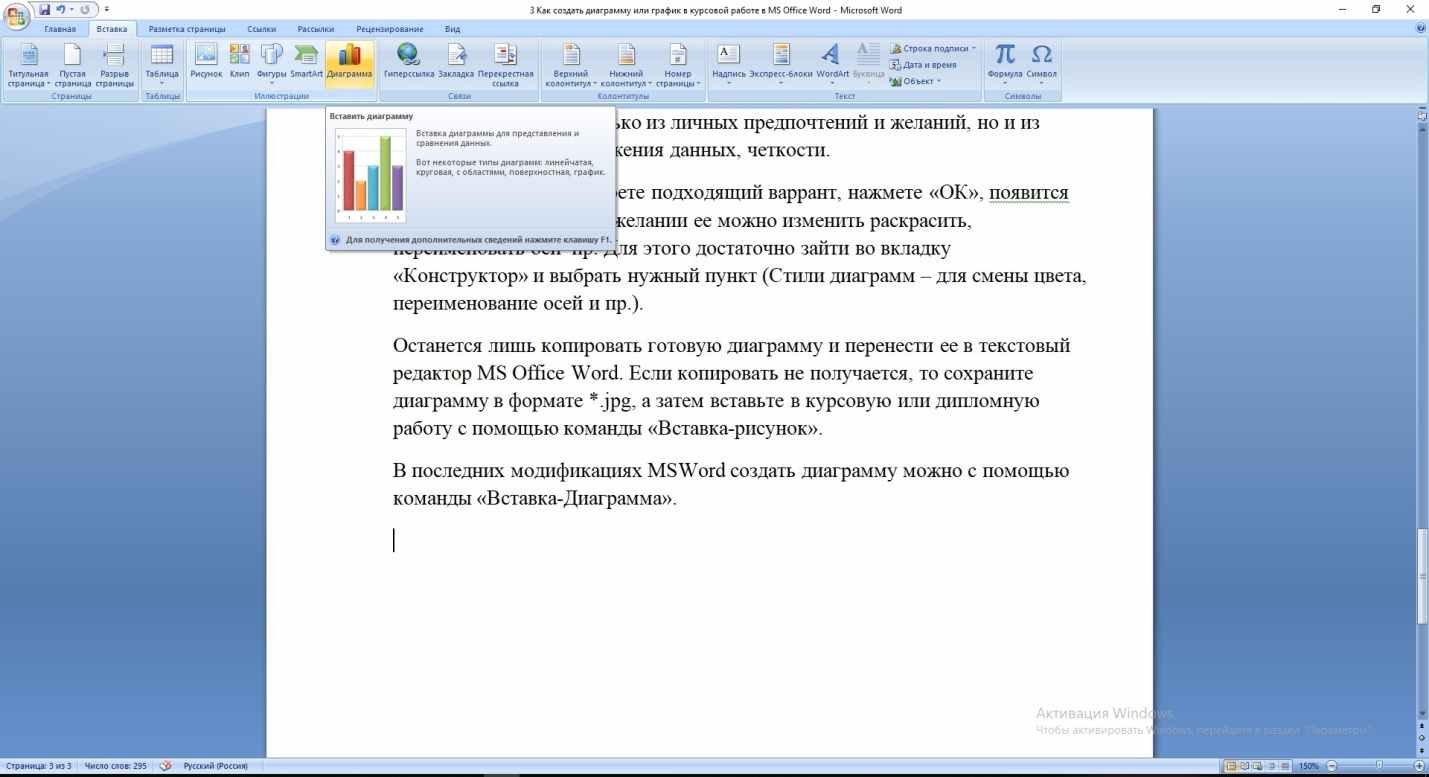
Task: Switch to the Разметка страницы tab
Action: [x=187, y=29]
